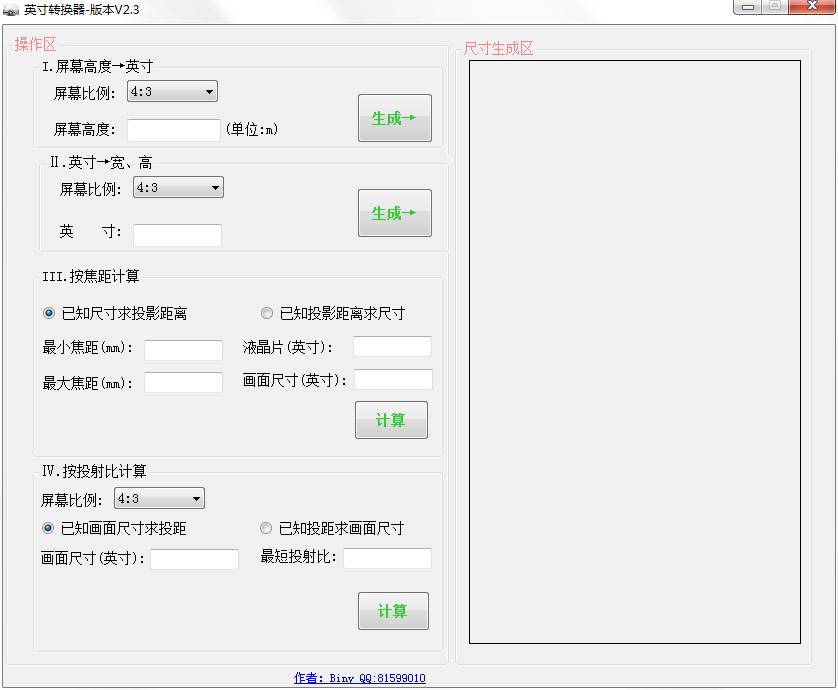Image resolution: width=838 pixels, height=690 pixels.
Task: Click the 最短投射比 input field
Action: pos(387,558)
